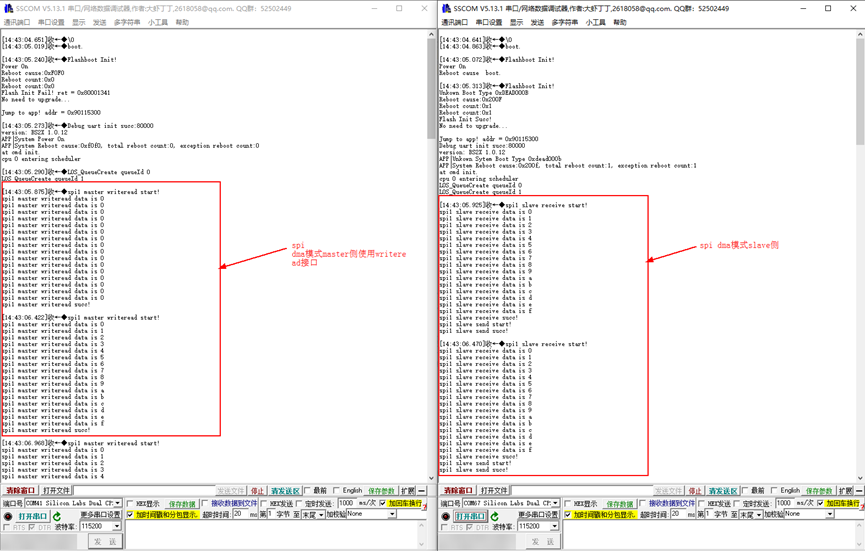Open the 串口设置 menu in left window
865x551 pixels.
click(x=50, y=22)
